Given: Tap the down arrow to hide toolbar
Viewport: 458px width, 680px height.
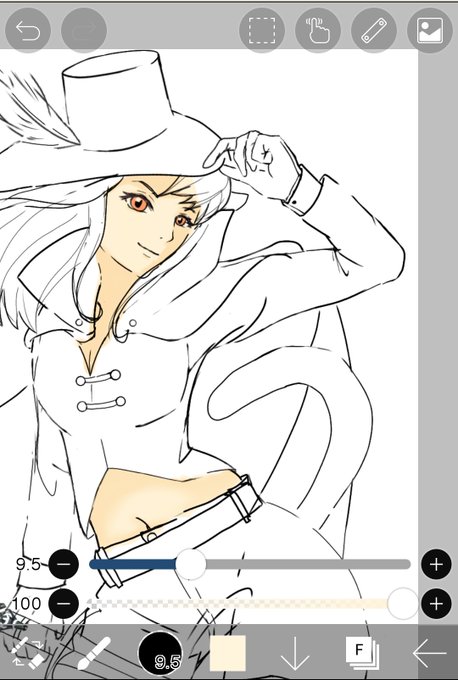Looking at the screenshot, I should pyautogui.click(x=295, y=653).
